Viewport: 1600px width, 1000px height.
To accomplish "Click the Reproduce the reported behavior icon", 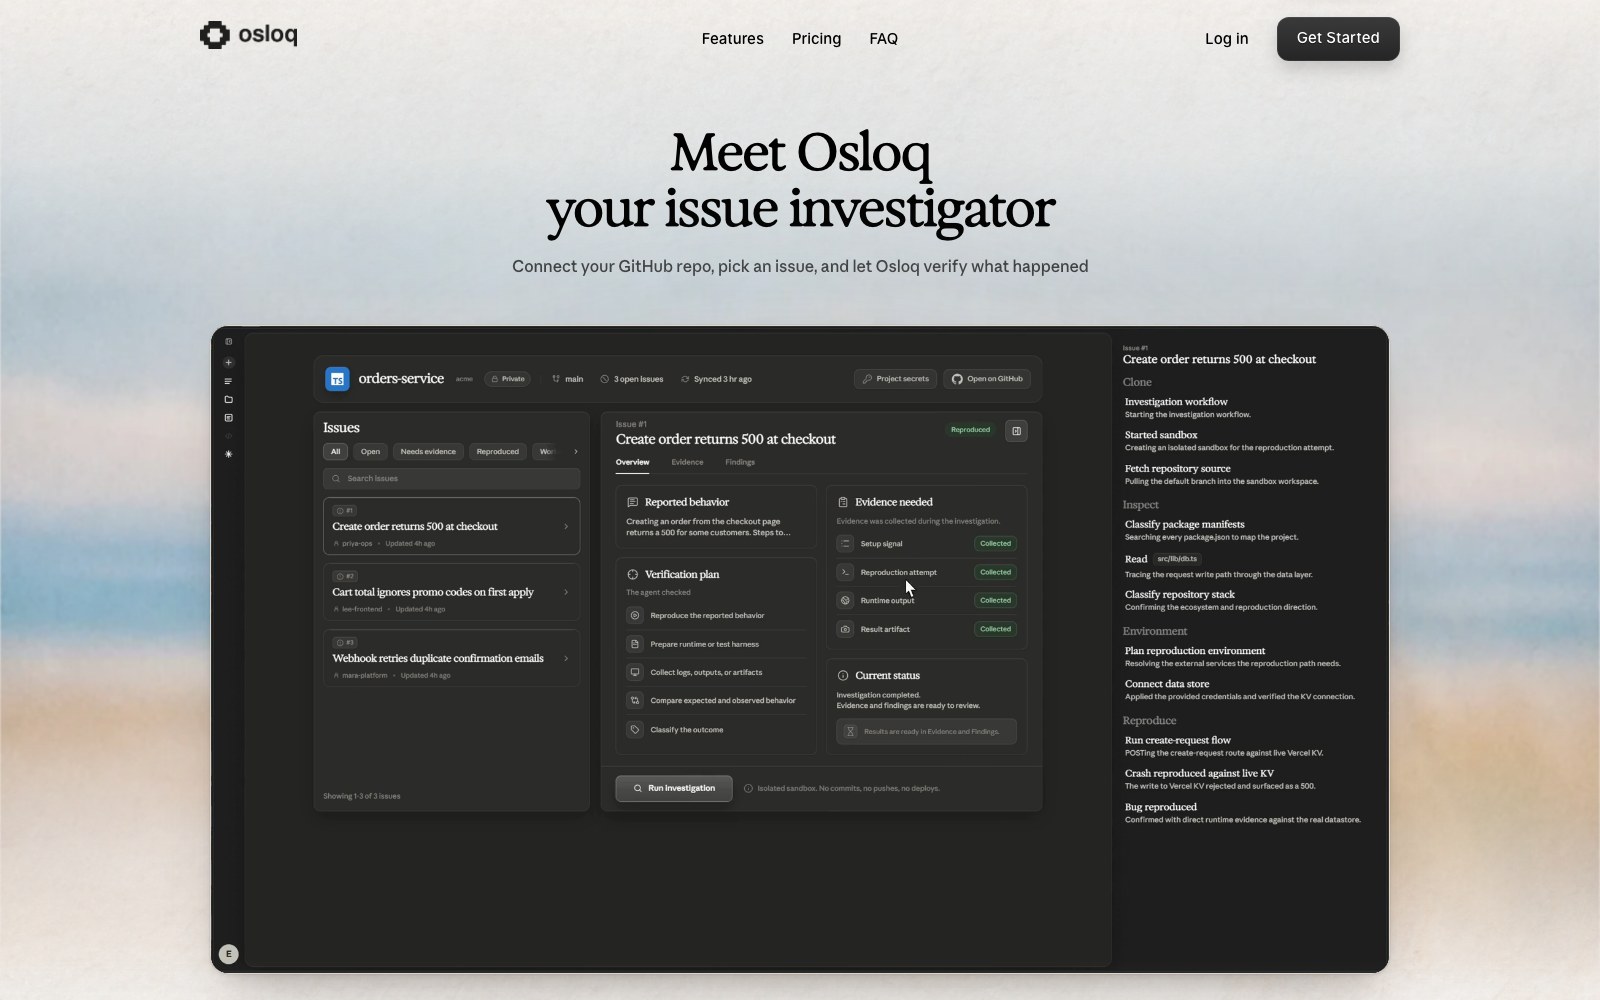I will click(x=635, y=616).
